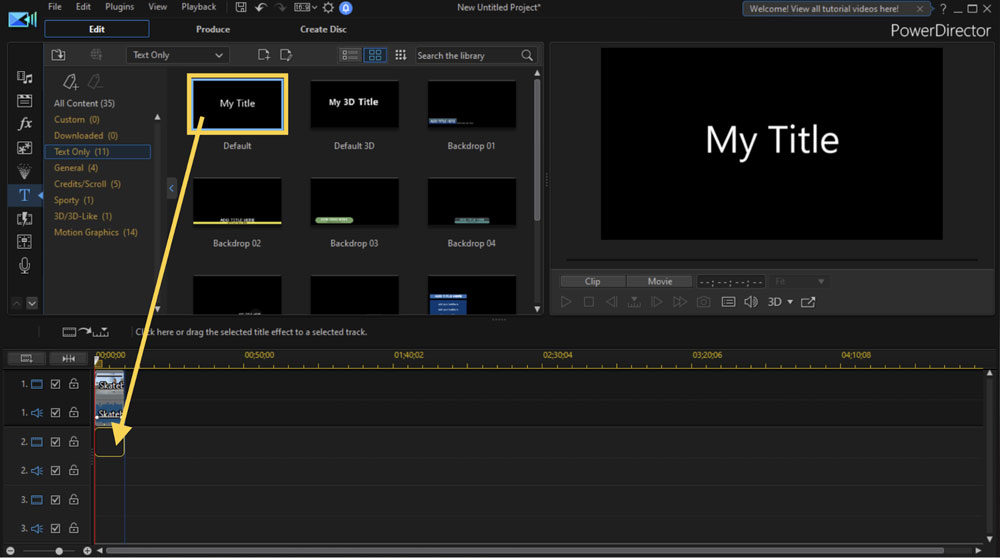Open the Plugins menu
Image resolution: width=1000 pixels, height=558 pixels.
coord(119,7)
